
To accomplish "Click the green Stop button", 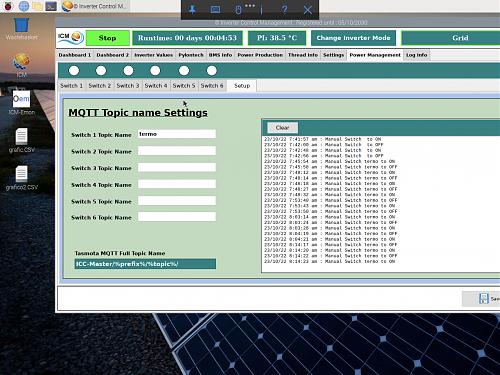I will point(107,38).
